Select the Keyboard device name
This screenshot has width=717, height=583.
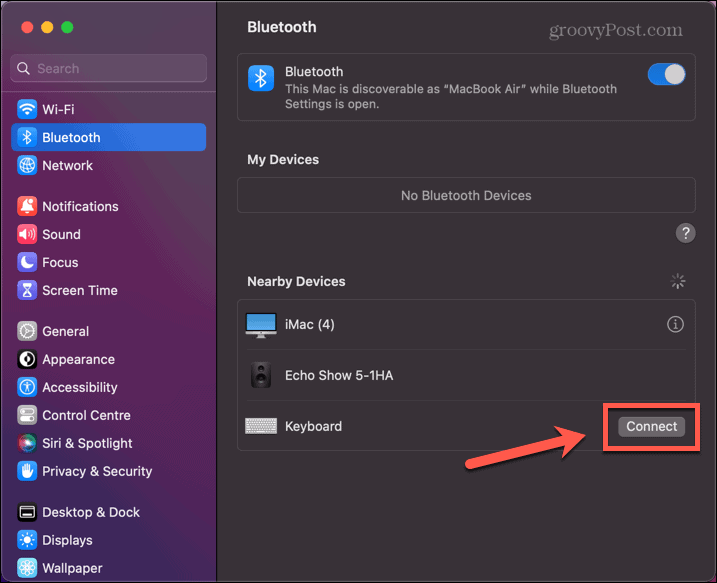click(313, 426)
